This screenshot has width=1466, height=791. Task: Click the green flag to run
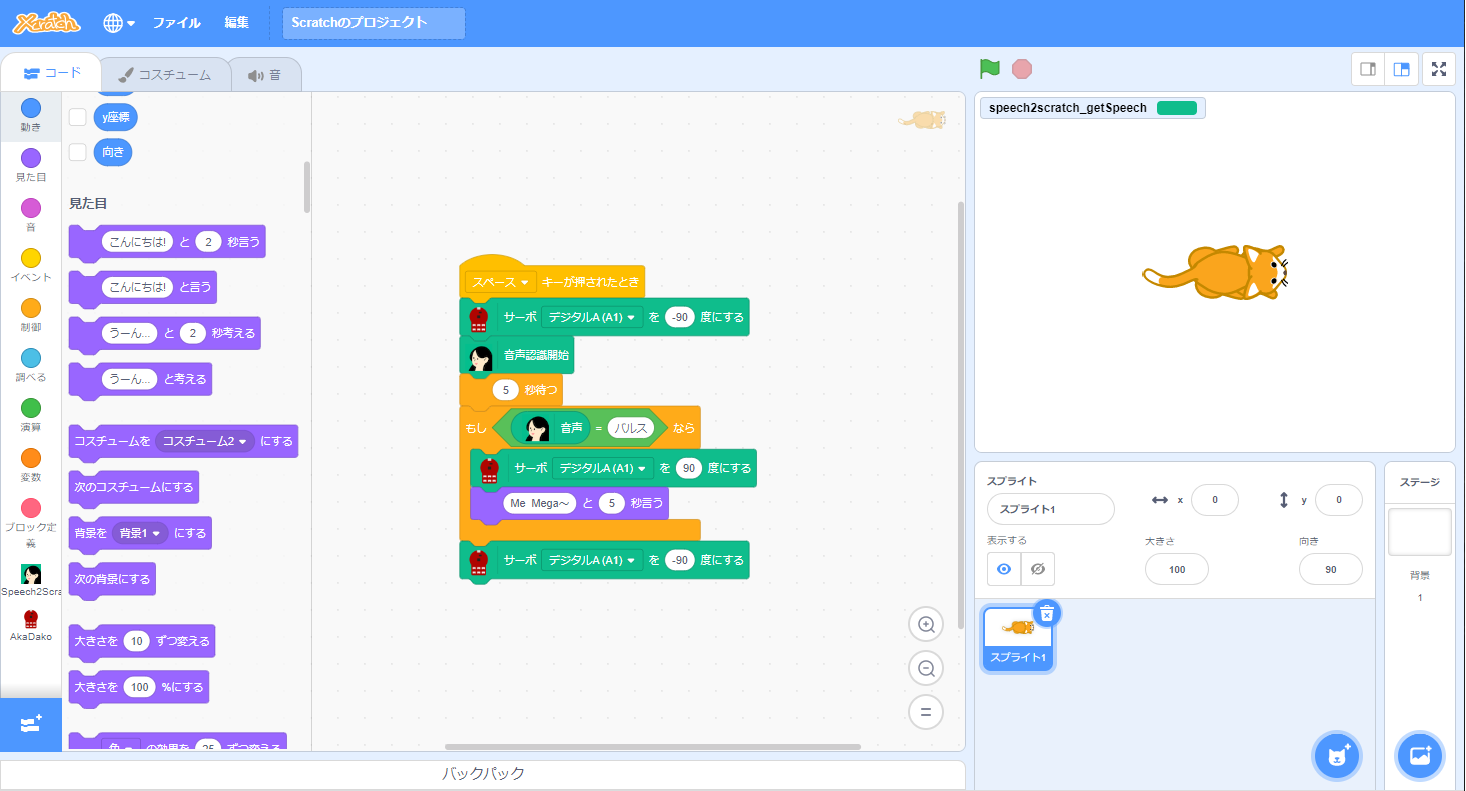click(989, 69)
